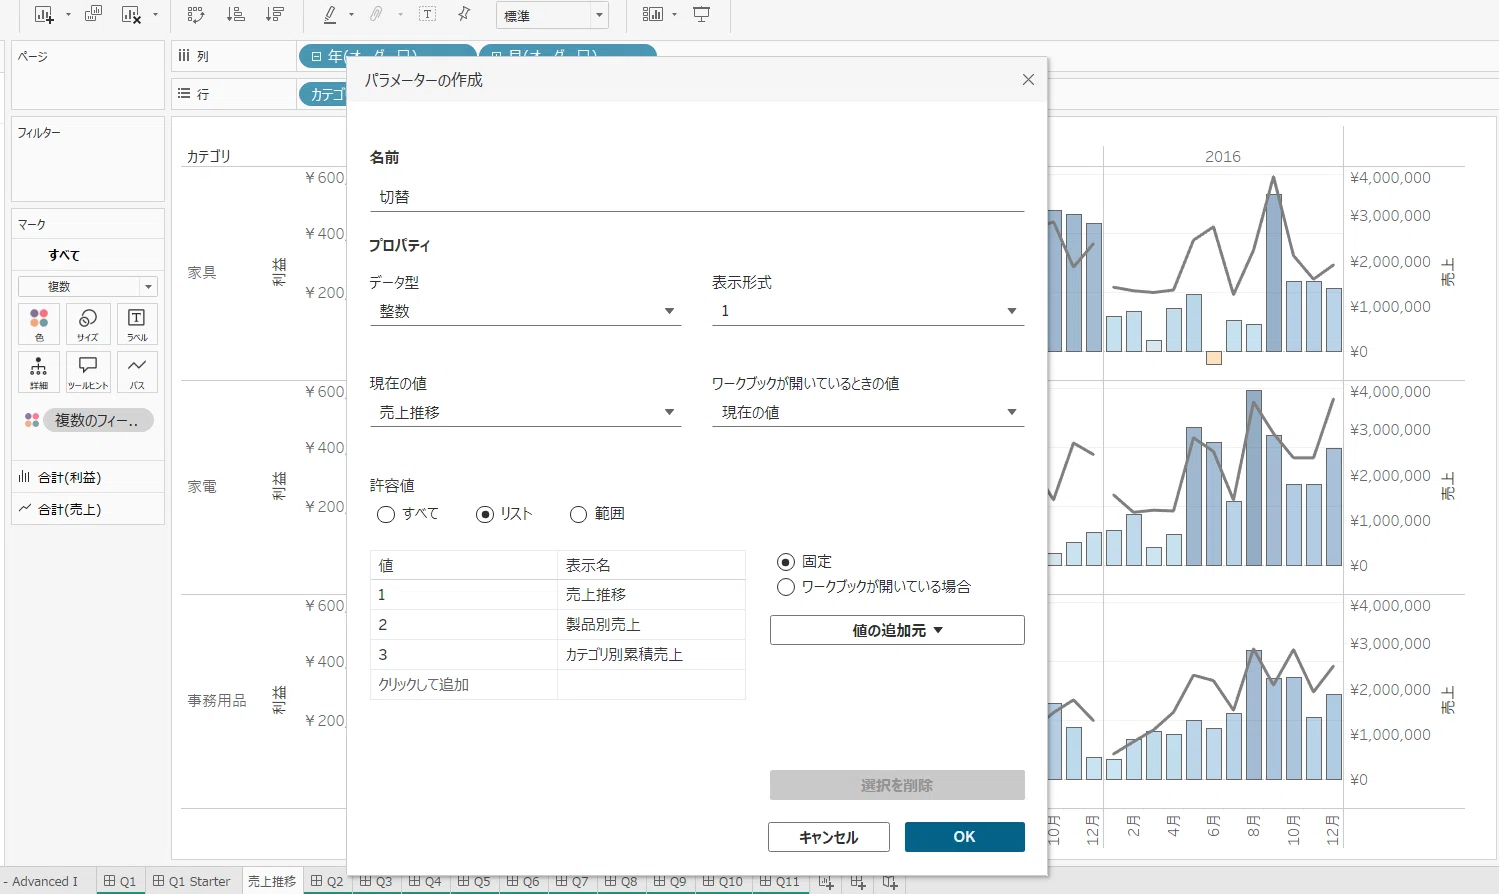Click the 事務用品 category row label

(217, 701)
